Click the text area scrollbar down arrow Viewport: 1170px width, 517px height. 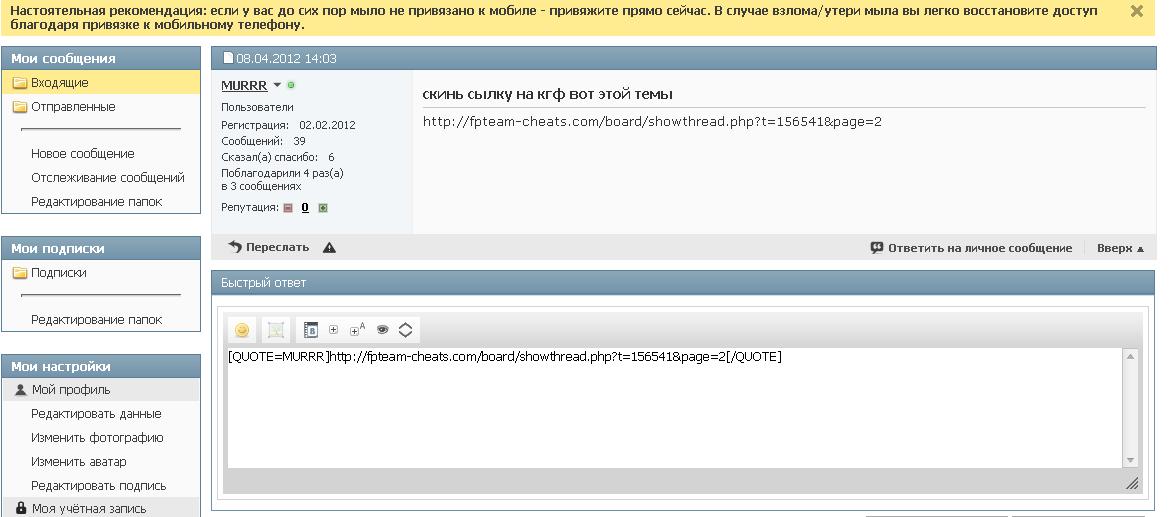click(1130, 460)
